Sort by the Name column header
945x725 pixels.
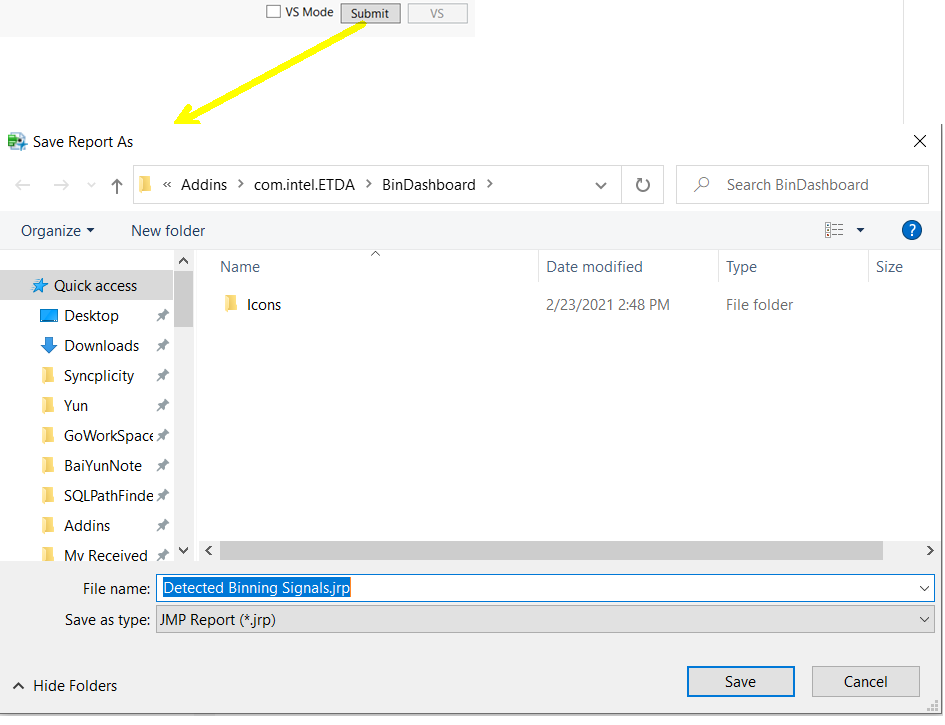[240, 266]
